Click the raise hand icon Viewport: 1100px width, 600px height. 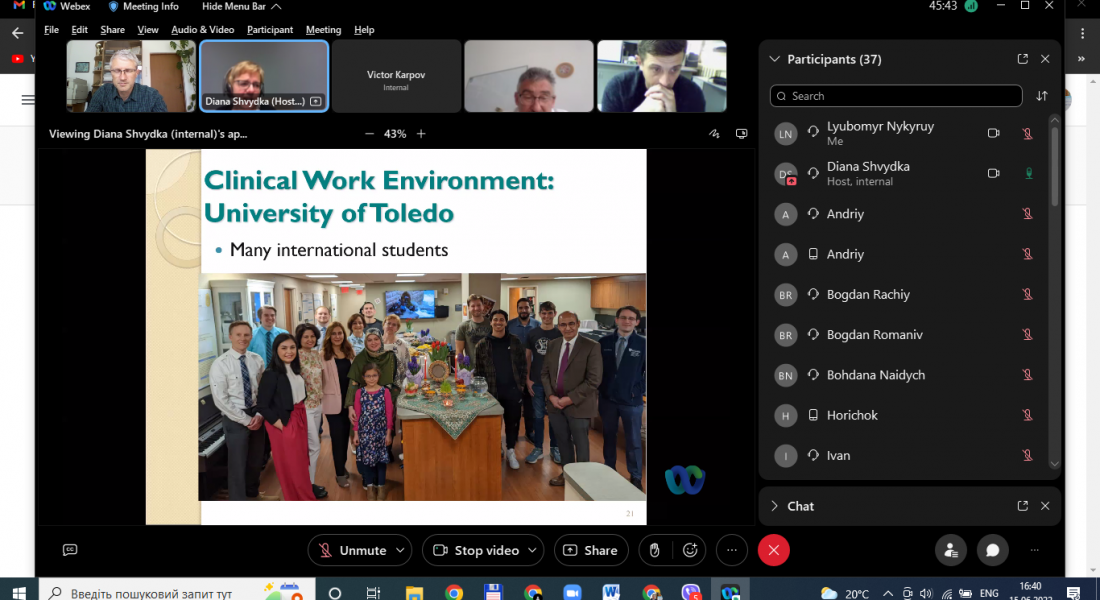654,550
